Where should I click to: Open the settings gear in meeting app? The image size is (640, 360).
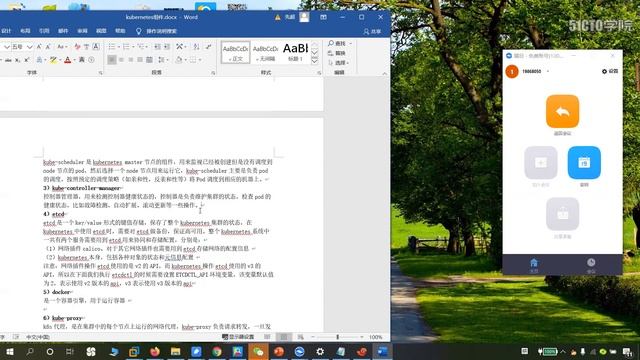point(610,71)
